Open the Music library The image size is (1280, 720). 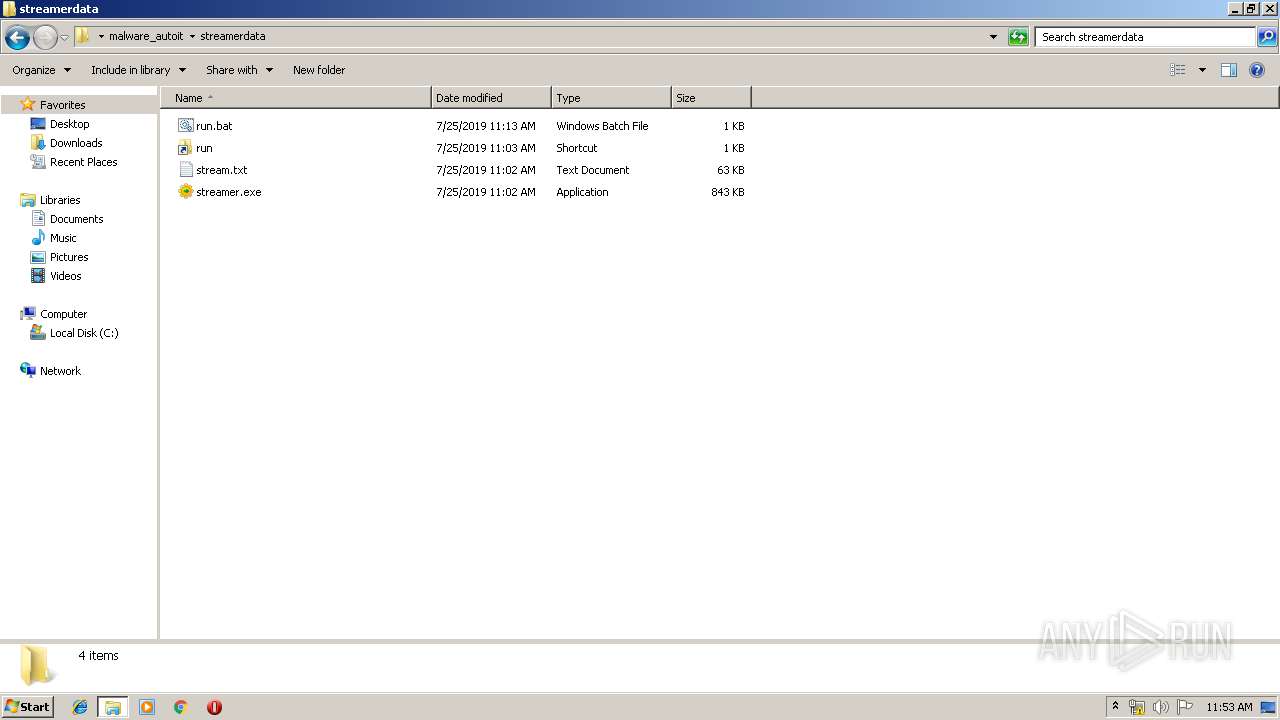tap(63, 238)
